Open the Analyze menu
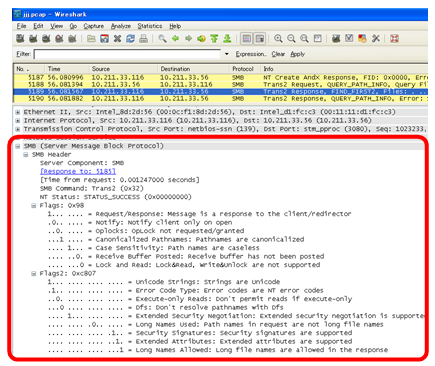 pos(121,26)
